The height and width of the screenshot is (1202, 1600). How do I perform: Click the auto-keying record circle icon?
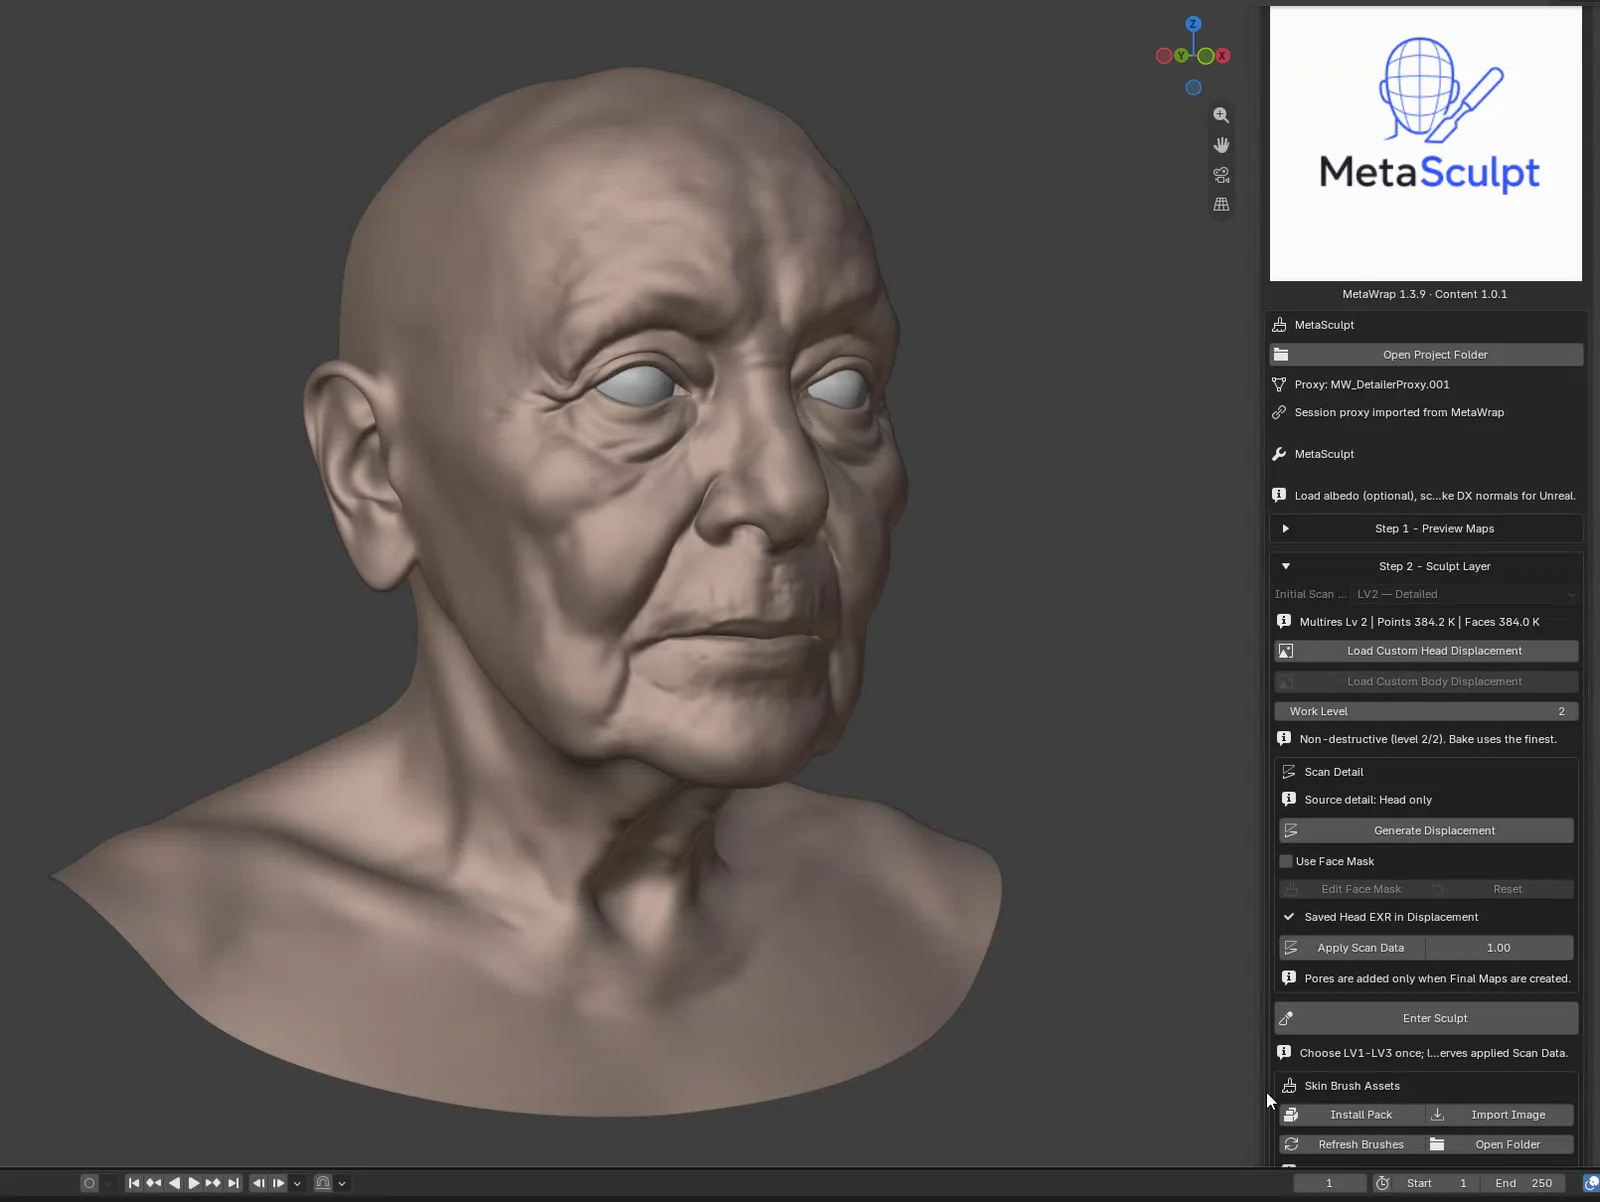click(89, 1183)
